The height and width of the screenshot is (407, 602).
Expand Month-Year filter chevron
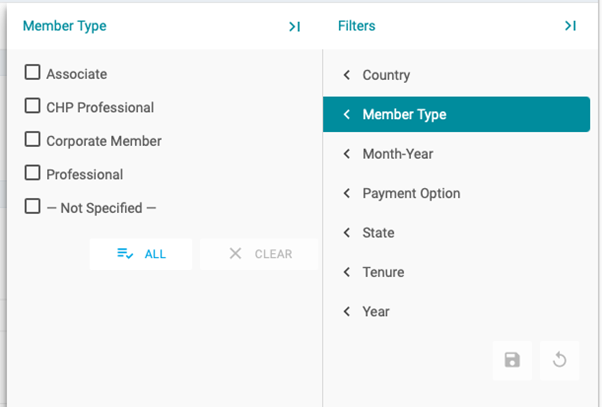(x=347, y=154)
